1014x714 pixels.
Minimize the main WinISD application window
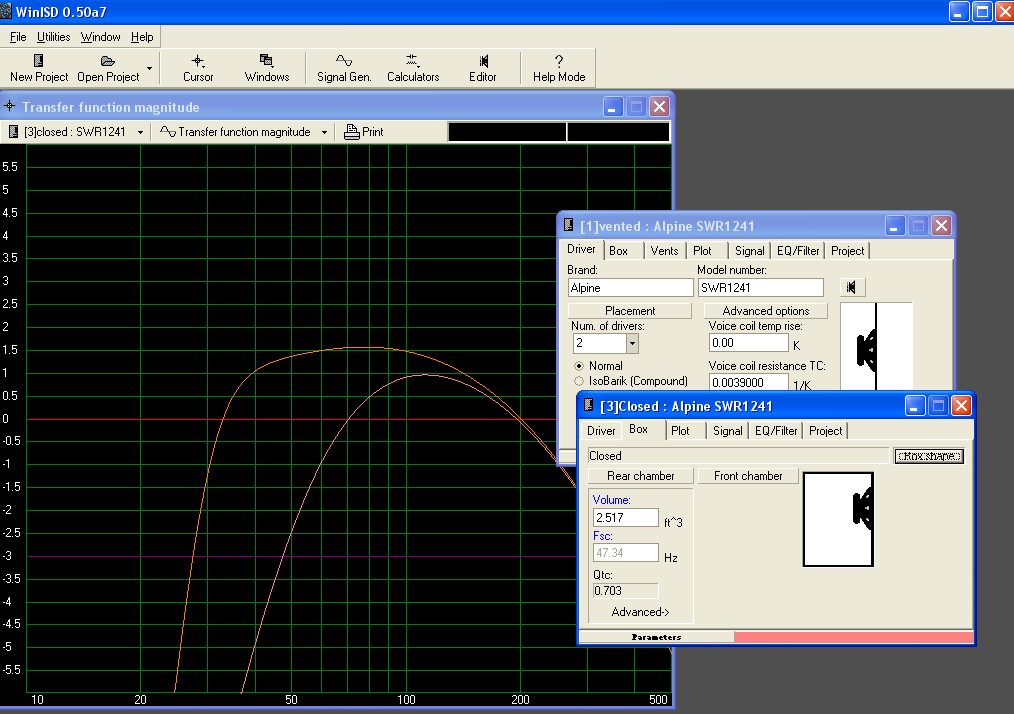click(959, 12)
